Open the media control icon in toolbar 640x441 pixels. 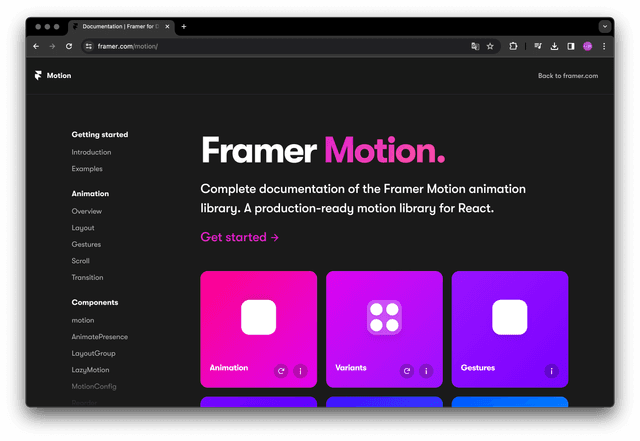(538, 47)
